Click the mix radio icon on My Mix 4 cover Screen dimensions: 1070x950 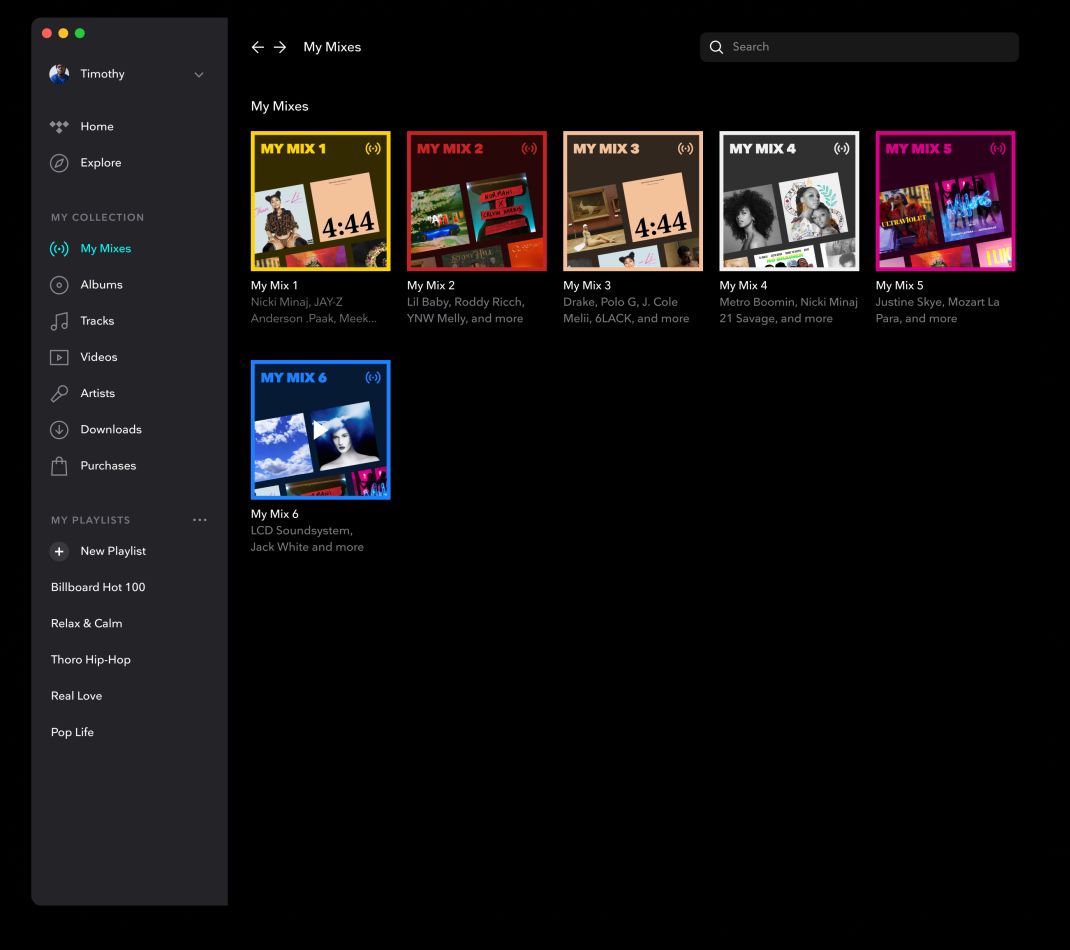coord(841,148)
